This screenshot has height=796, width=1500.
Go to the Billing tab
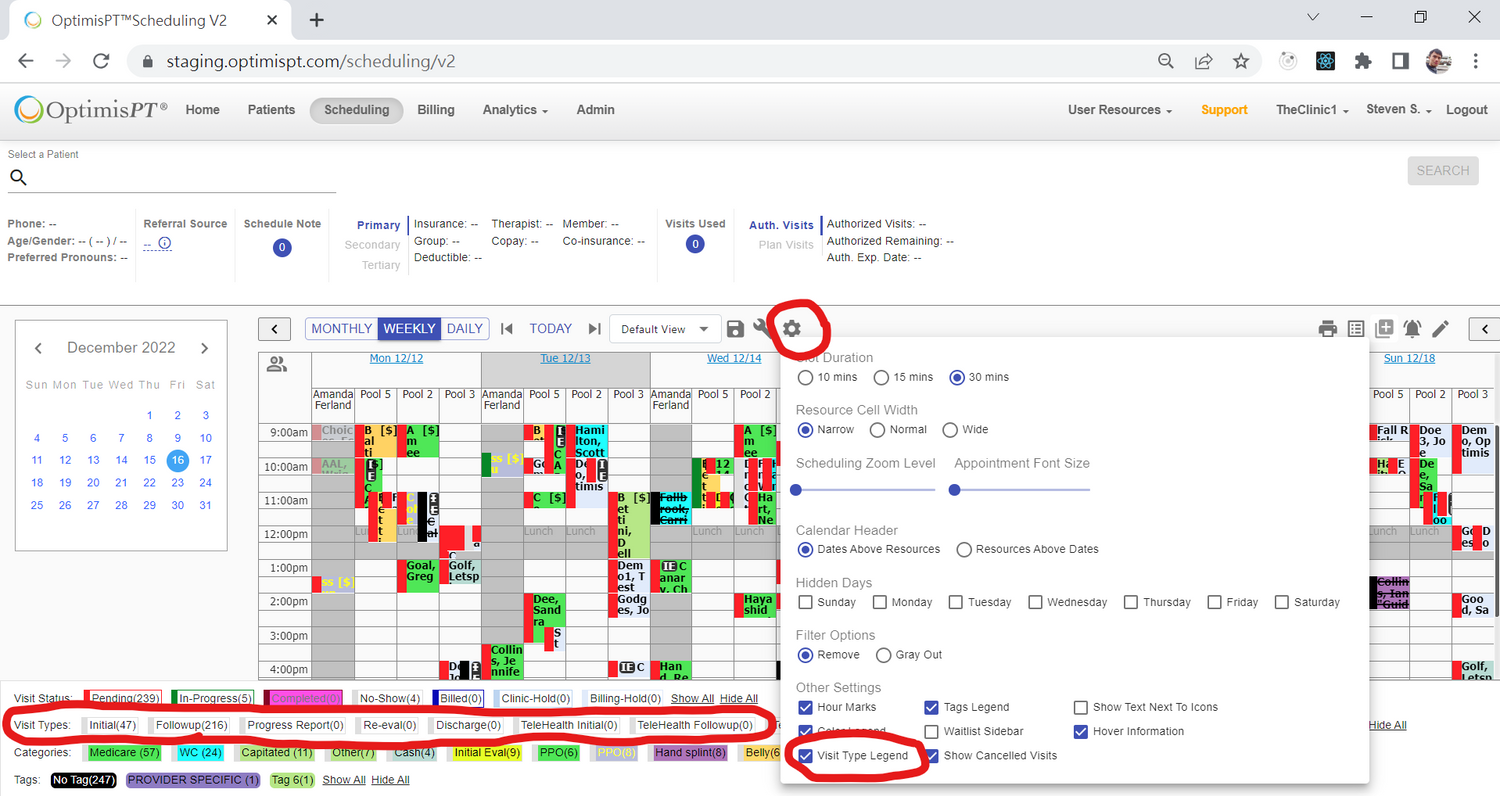(x=435, y=110)
